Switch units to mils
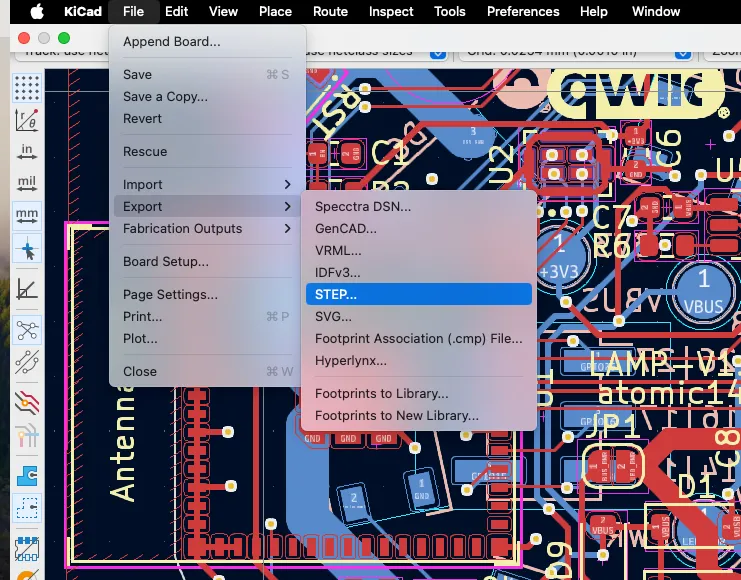This screenshot has height=580, width=741. pos(26,184)
